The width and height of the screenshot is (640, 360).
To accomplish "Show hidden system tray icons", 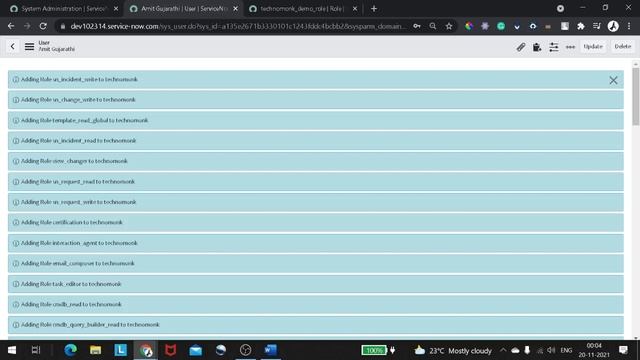I will click(x=503, y=350).
